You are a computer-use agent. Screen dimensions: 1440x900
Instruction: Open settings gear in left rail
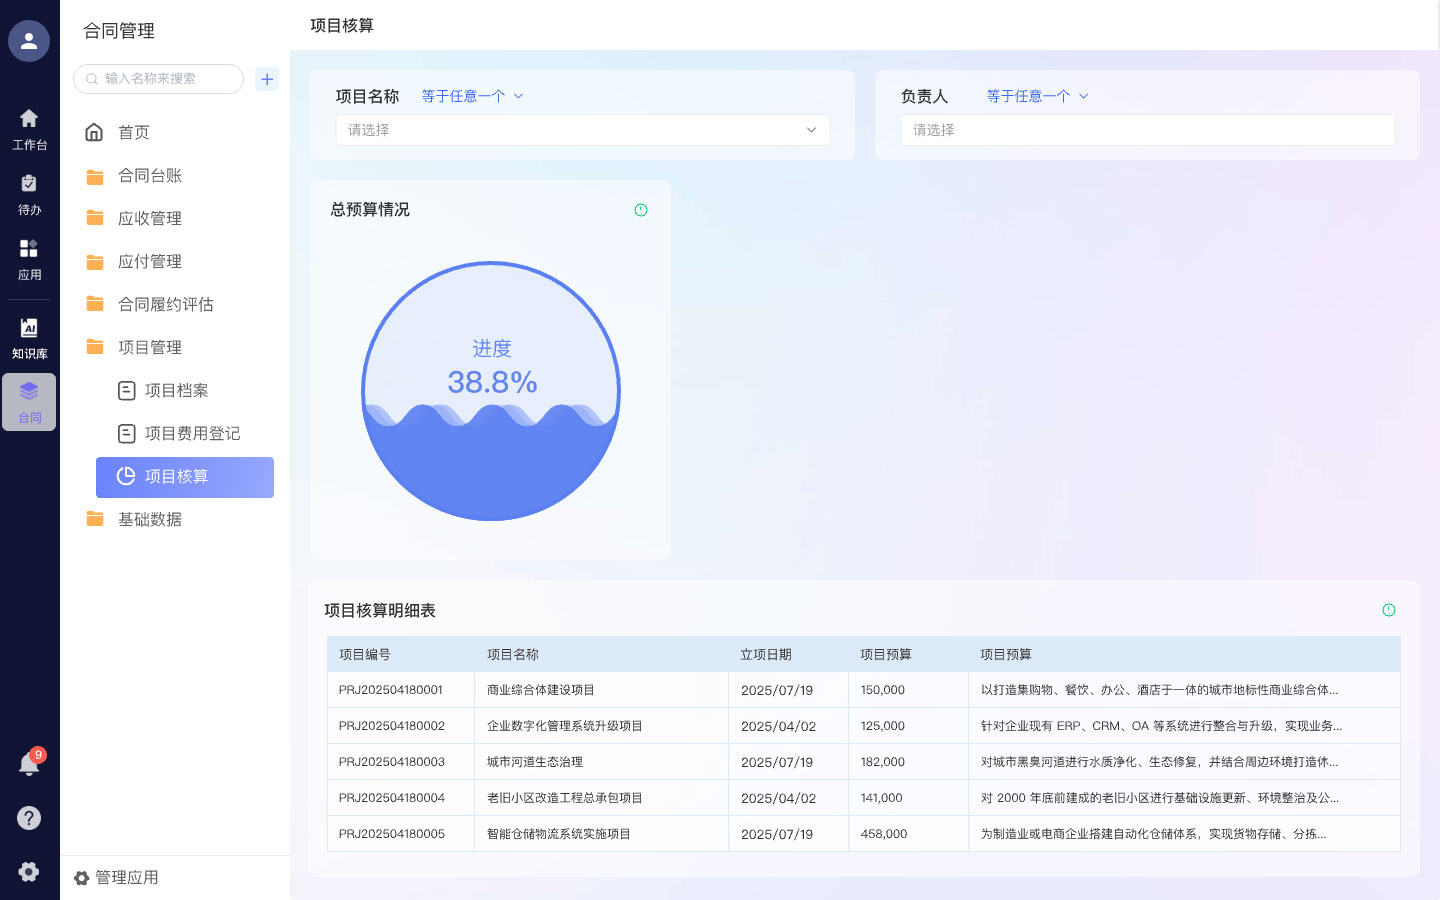(29, 871)
